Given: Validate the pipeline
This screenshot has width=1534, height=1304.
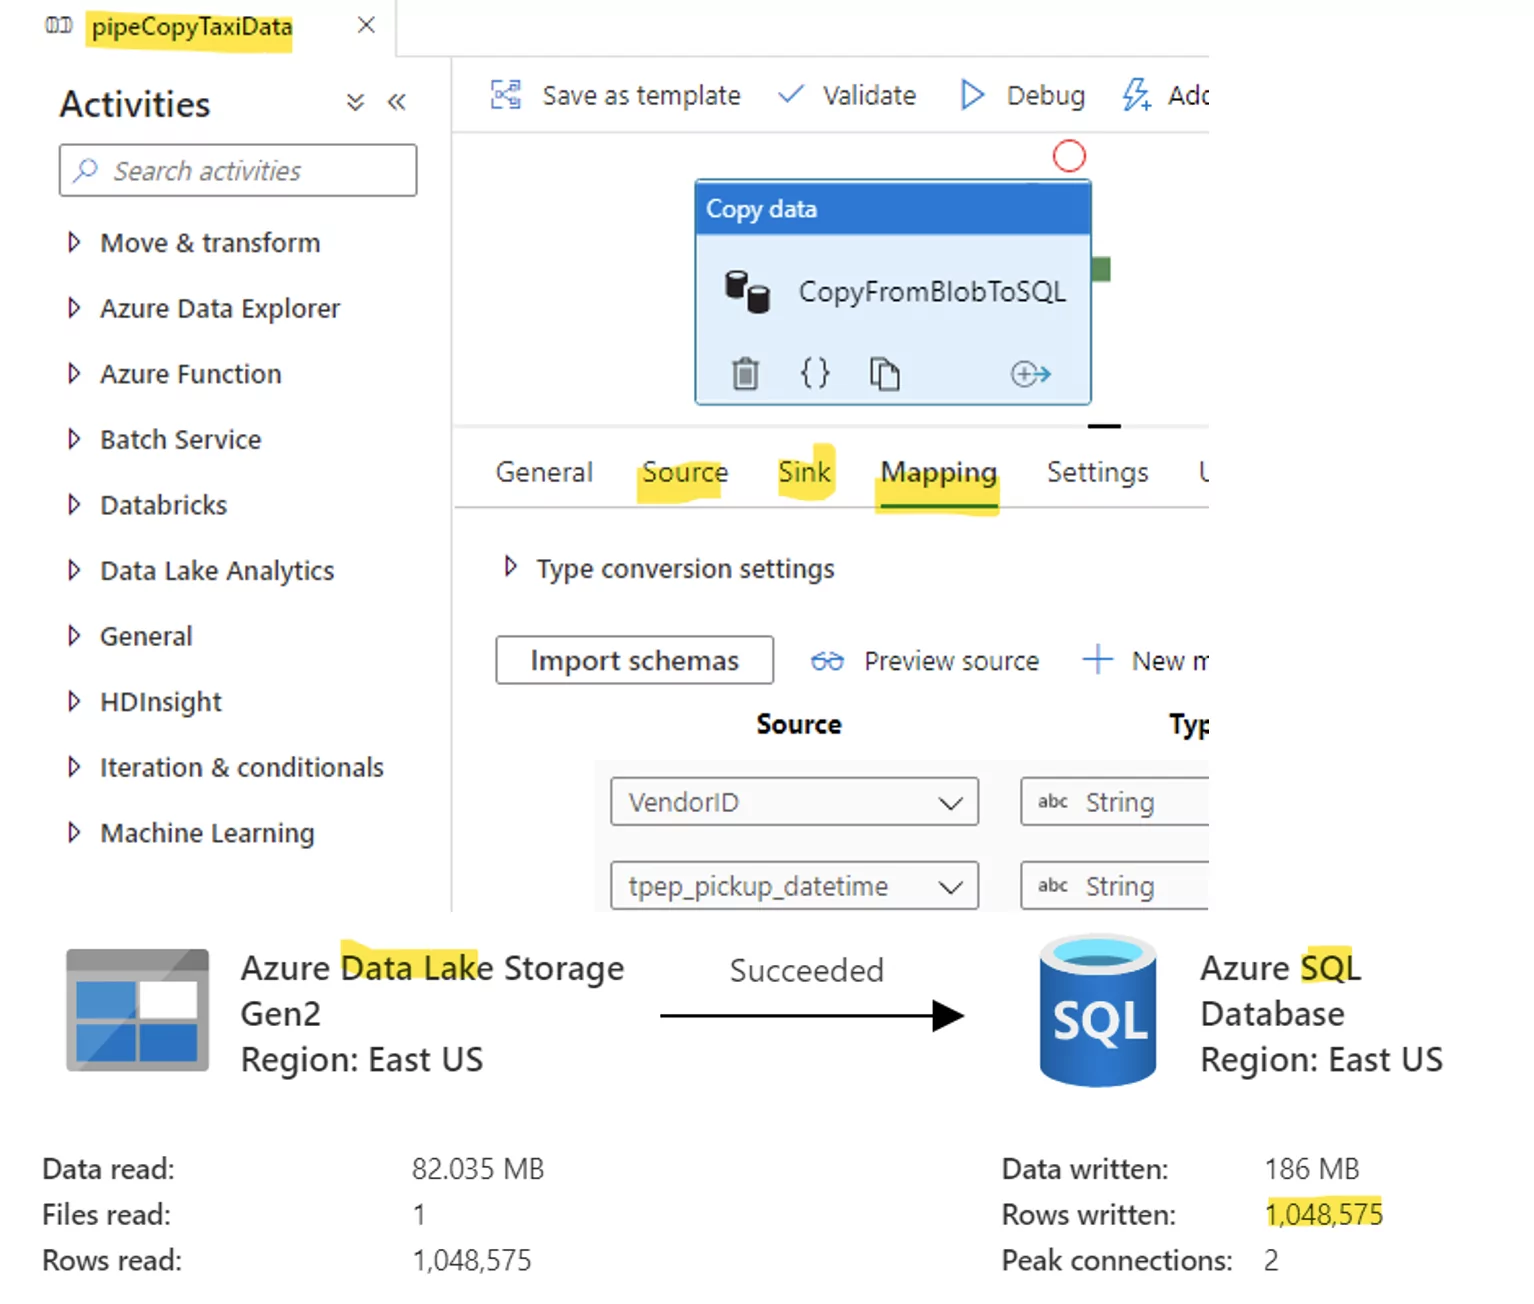Looking at the screenshot, I should click(x=869, y=96).
